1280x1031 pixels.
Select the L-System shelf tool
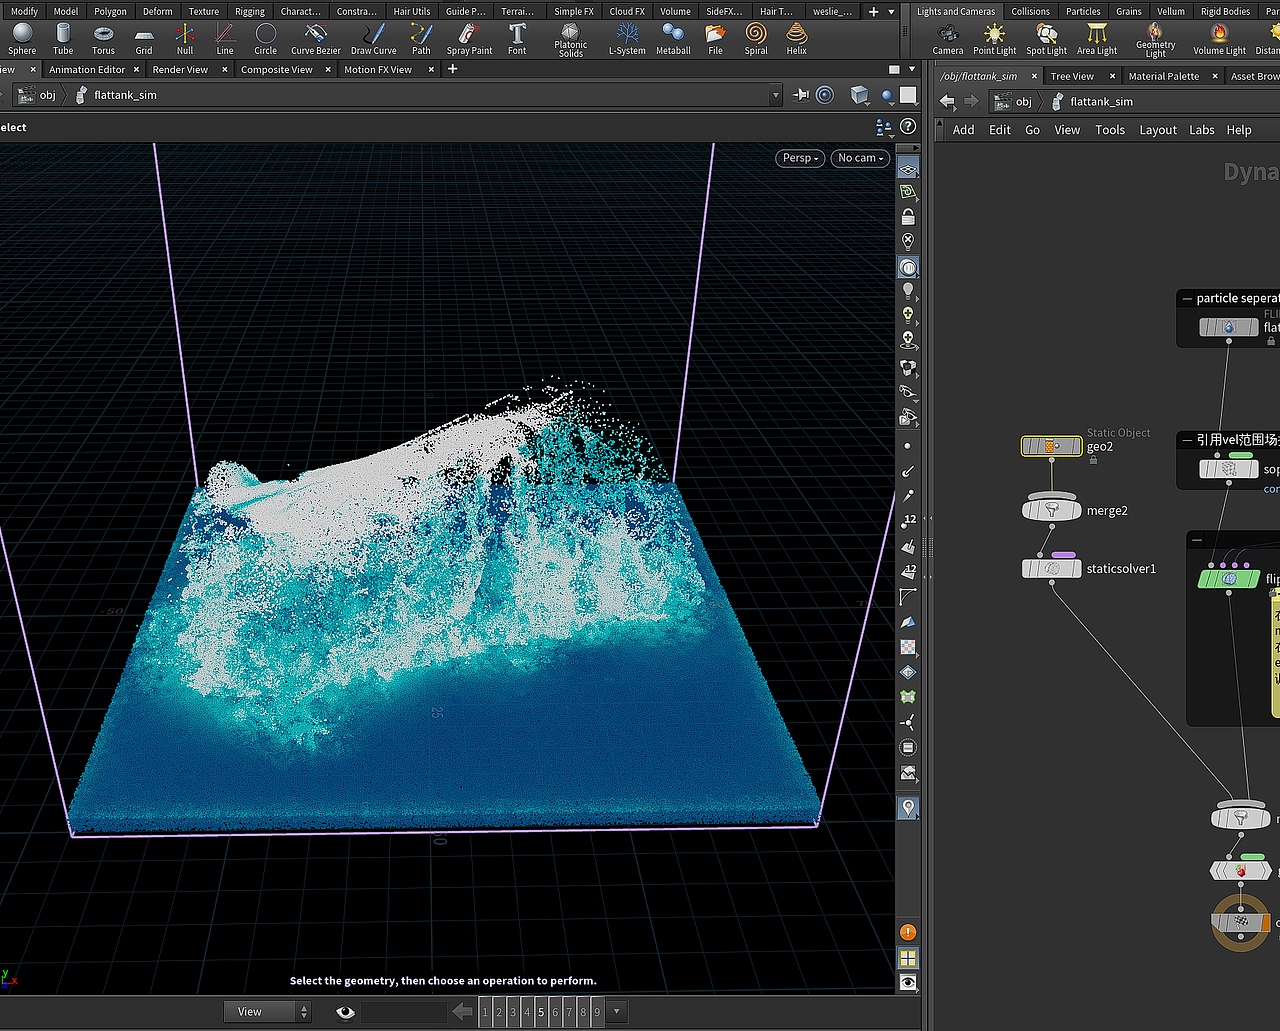[626, 40]
